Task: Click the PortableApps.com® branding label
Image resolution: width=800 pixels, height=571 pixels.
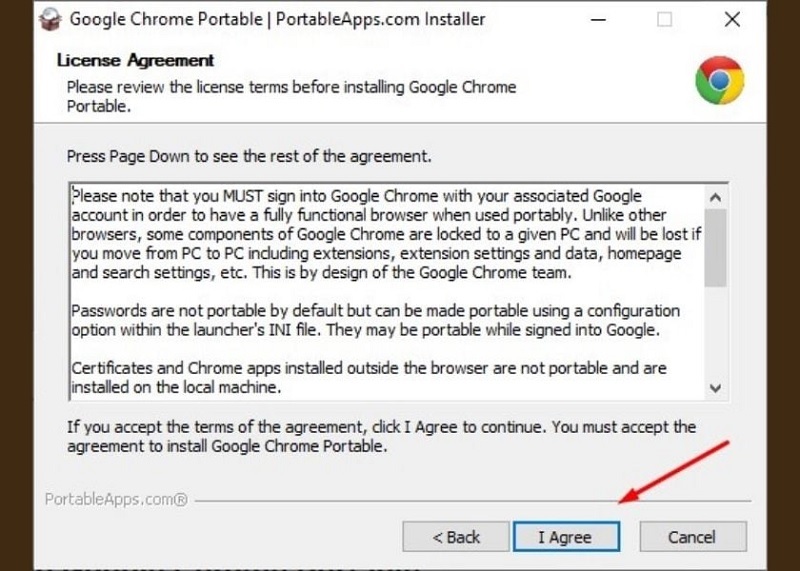Action: point(116,499)
